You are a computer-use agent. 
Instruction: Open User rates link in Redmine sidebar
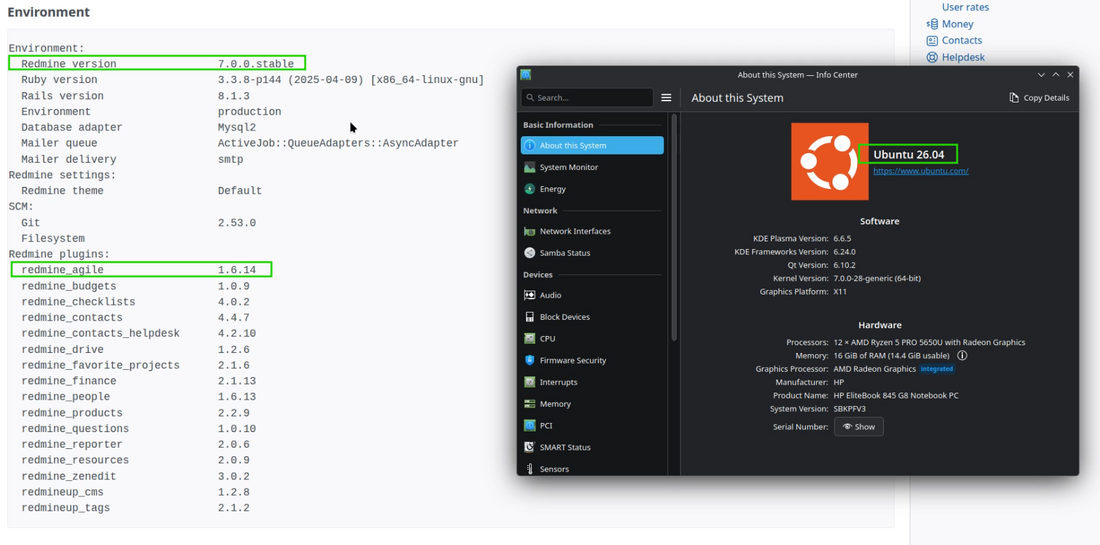pyautogui.click(x=965, y=7)
